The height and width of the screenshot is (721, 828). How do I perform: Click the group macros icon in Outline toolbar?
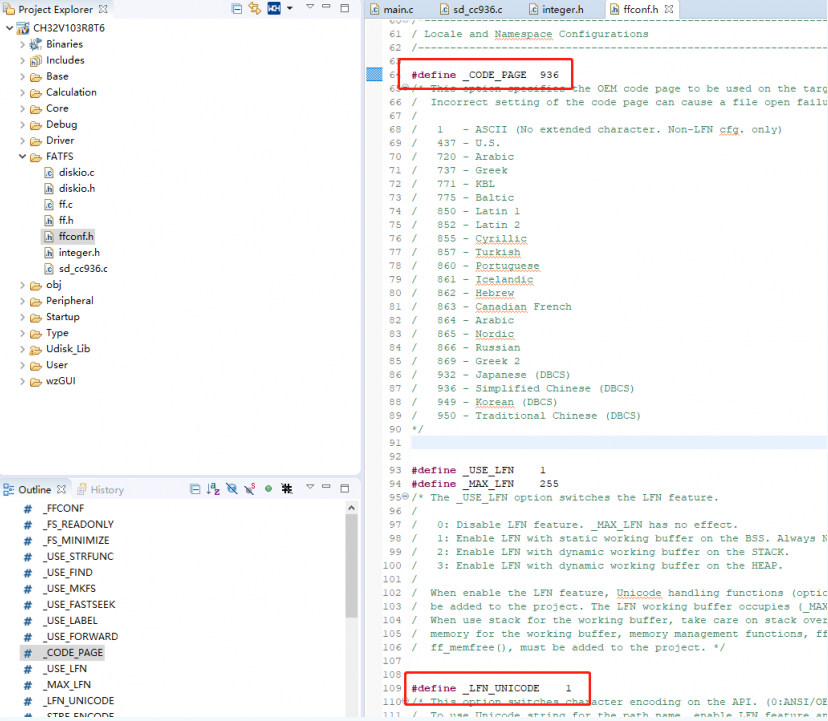pos(286,489)
